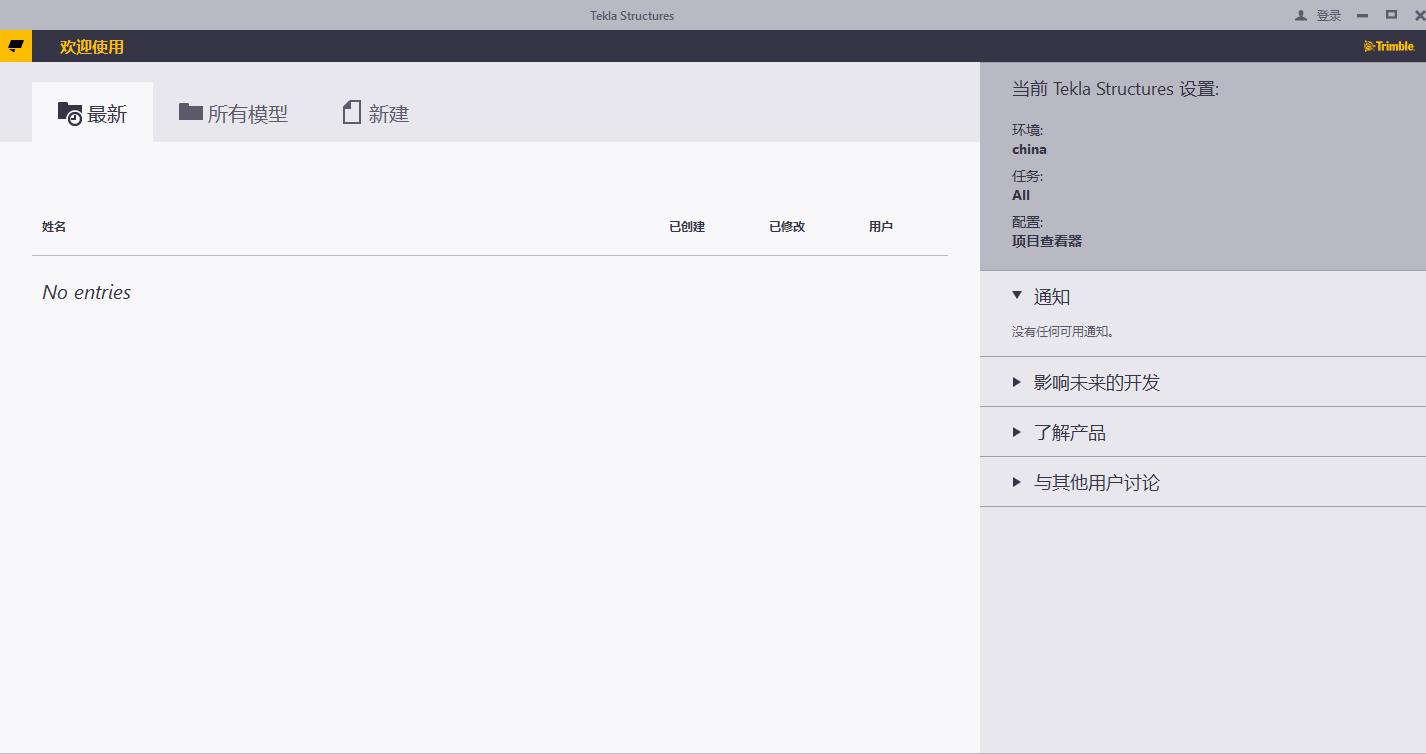Image resolution: width=1426 pixels, height=754 pixels.
Task: Click the 项目查看器 configuration value
Action: click(x=1047, y=241)
